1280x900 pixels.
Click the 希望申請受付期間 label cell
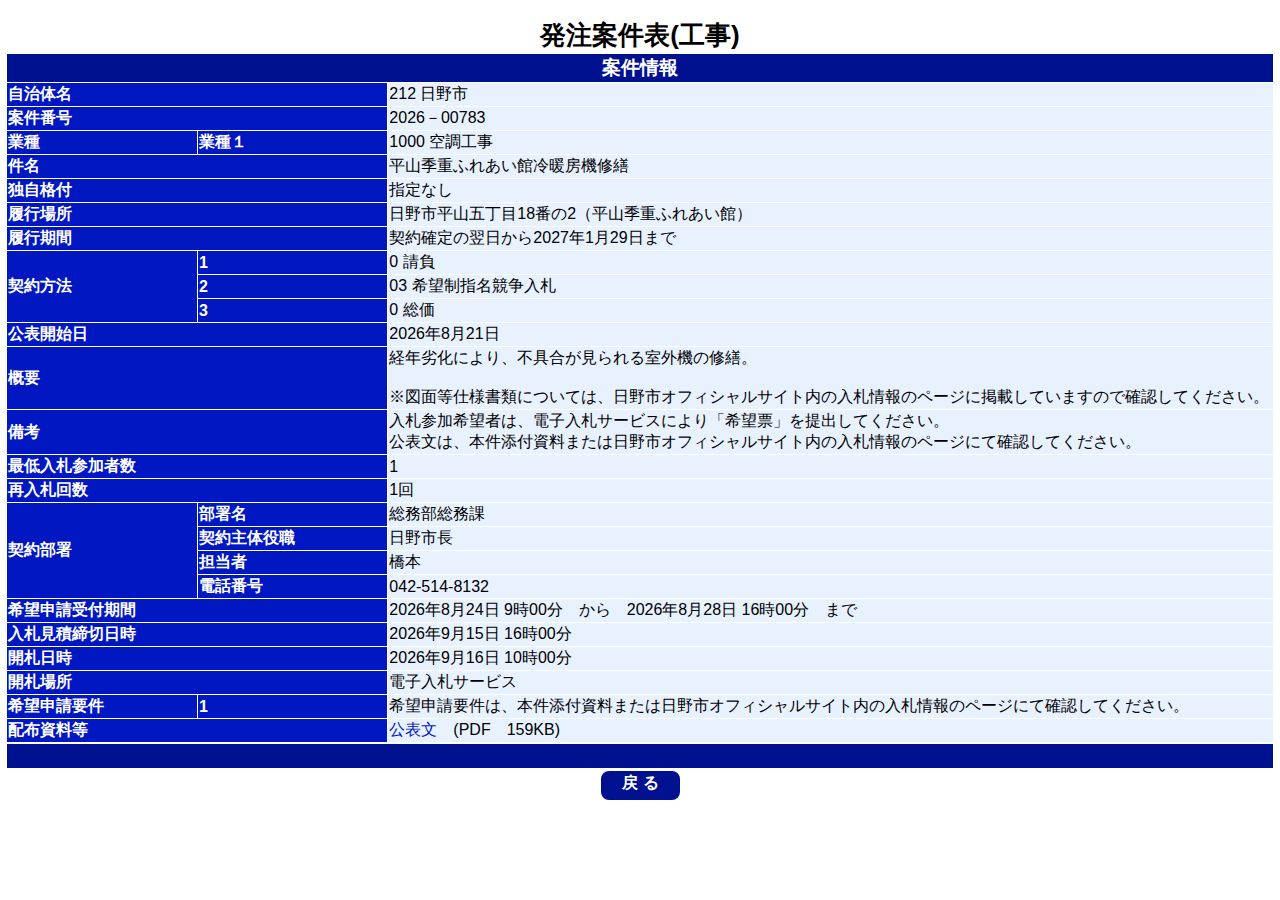point(196,610)
